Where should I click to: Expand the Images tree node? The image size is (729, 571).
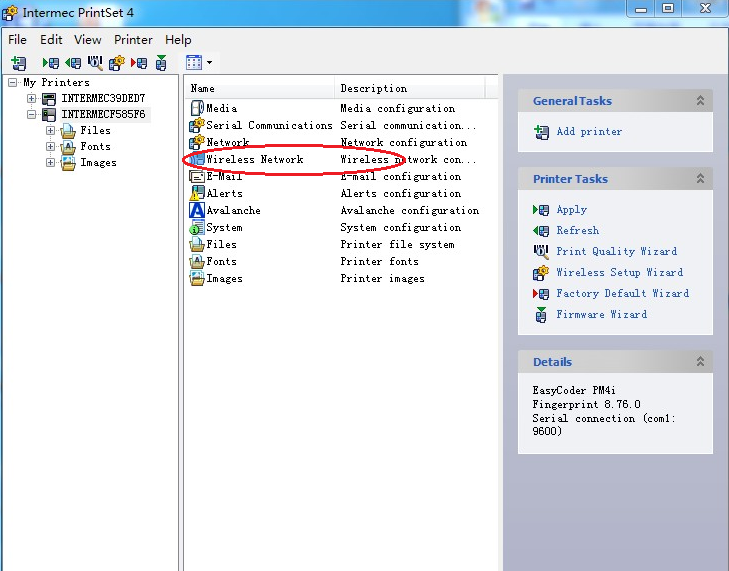tap(50, 163)
